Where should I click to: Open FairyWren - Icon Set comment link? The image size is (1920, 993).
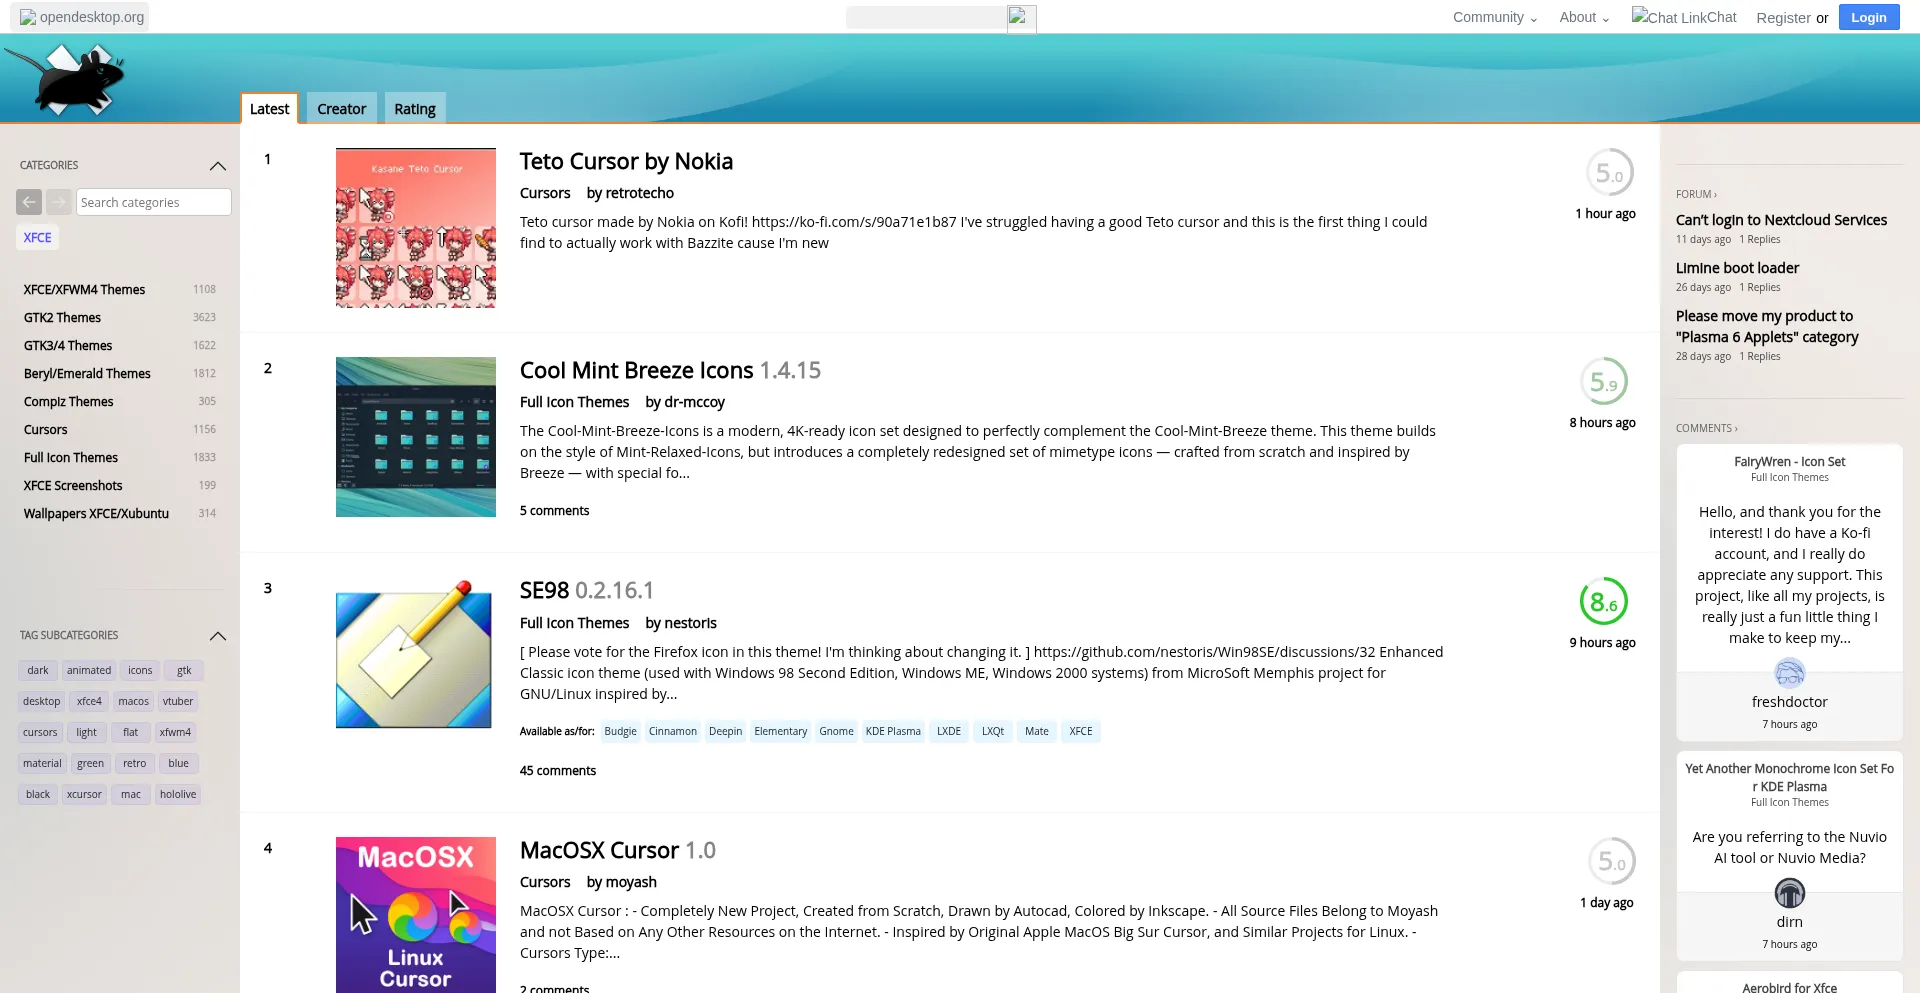1789,462
